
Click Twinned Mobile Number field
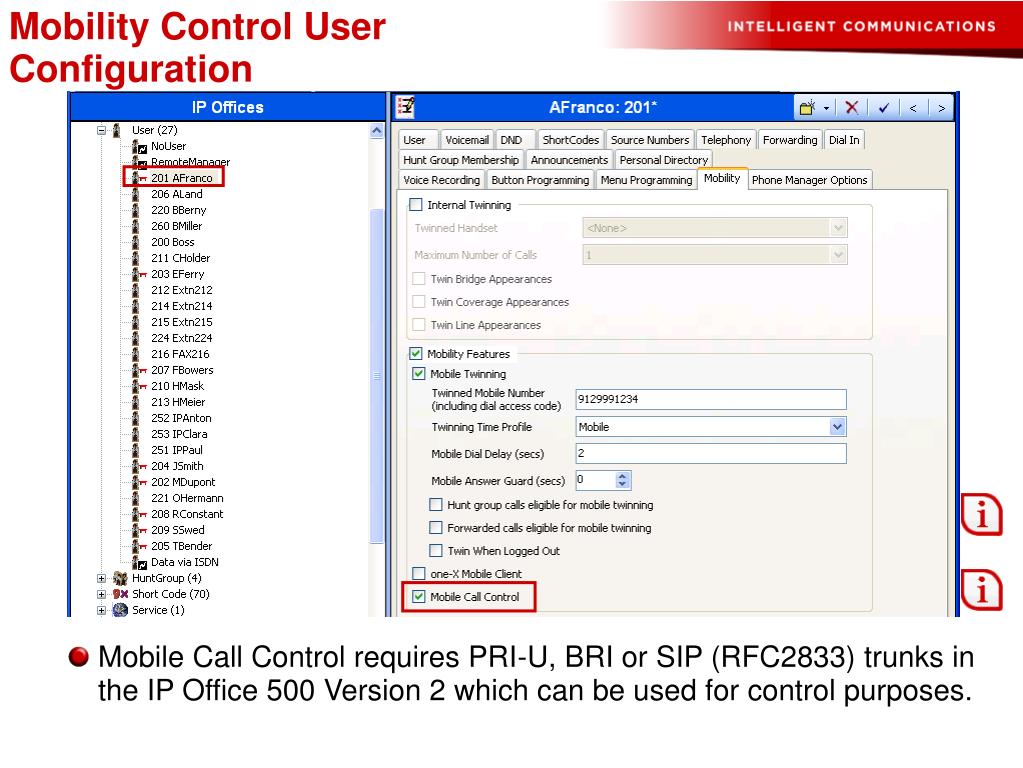(x=711, y=399)
